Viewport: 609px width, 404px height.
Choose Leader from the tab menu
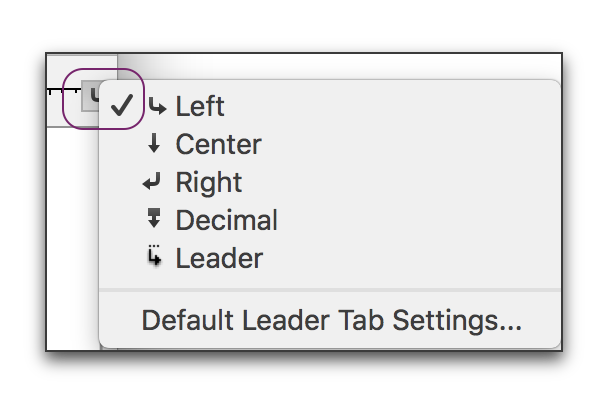point(219,258)
